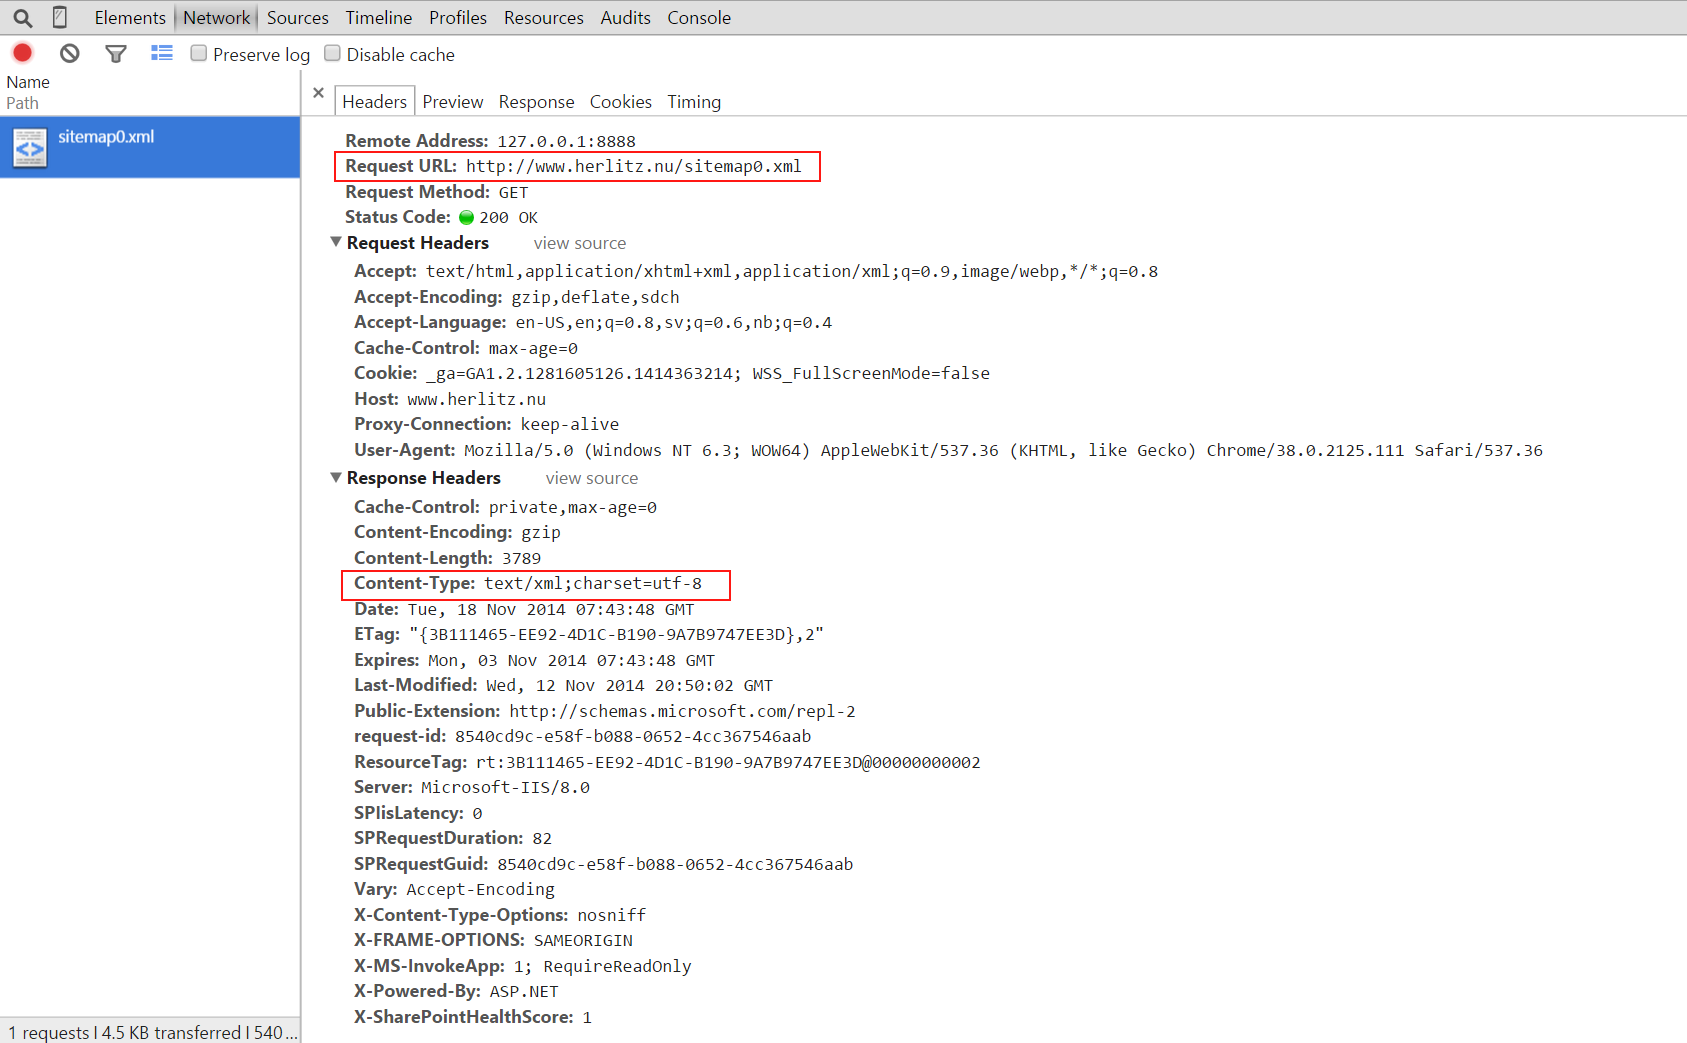Toggle large request rows list icon
This screenshot has width=1687, height=1043.
coord(161,54)
